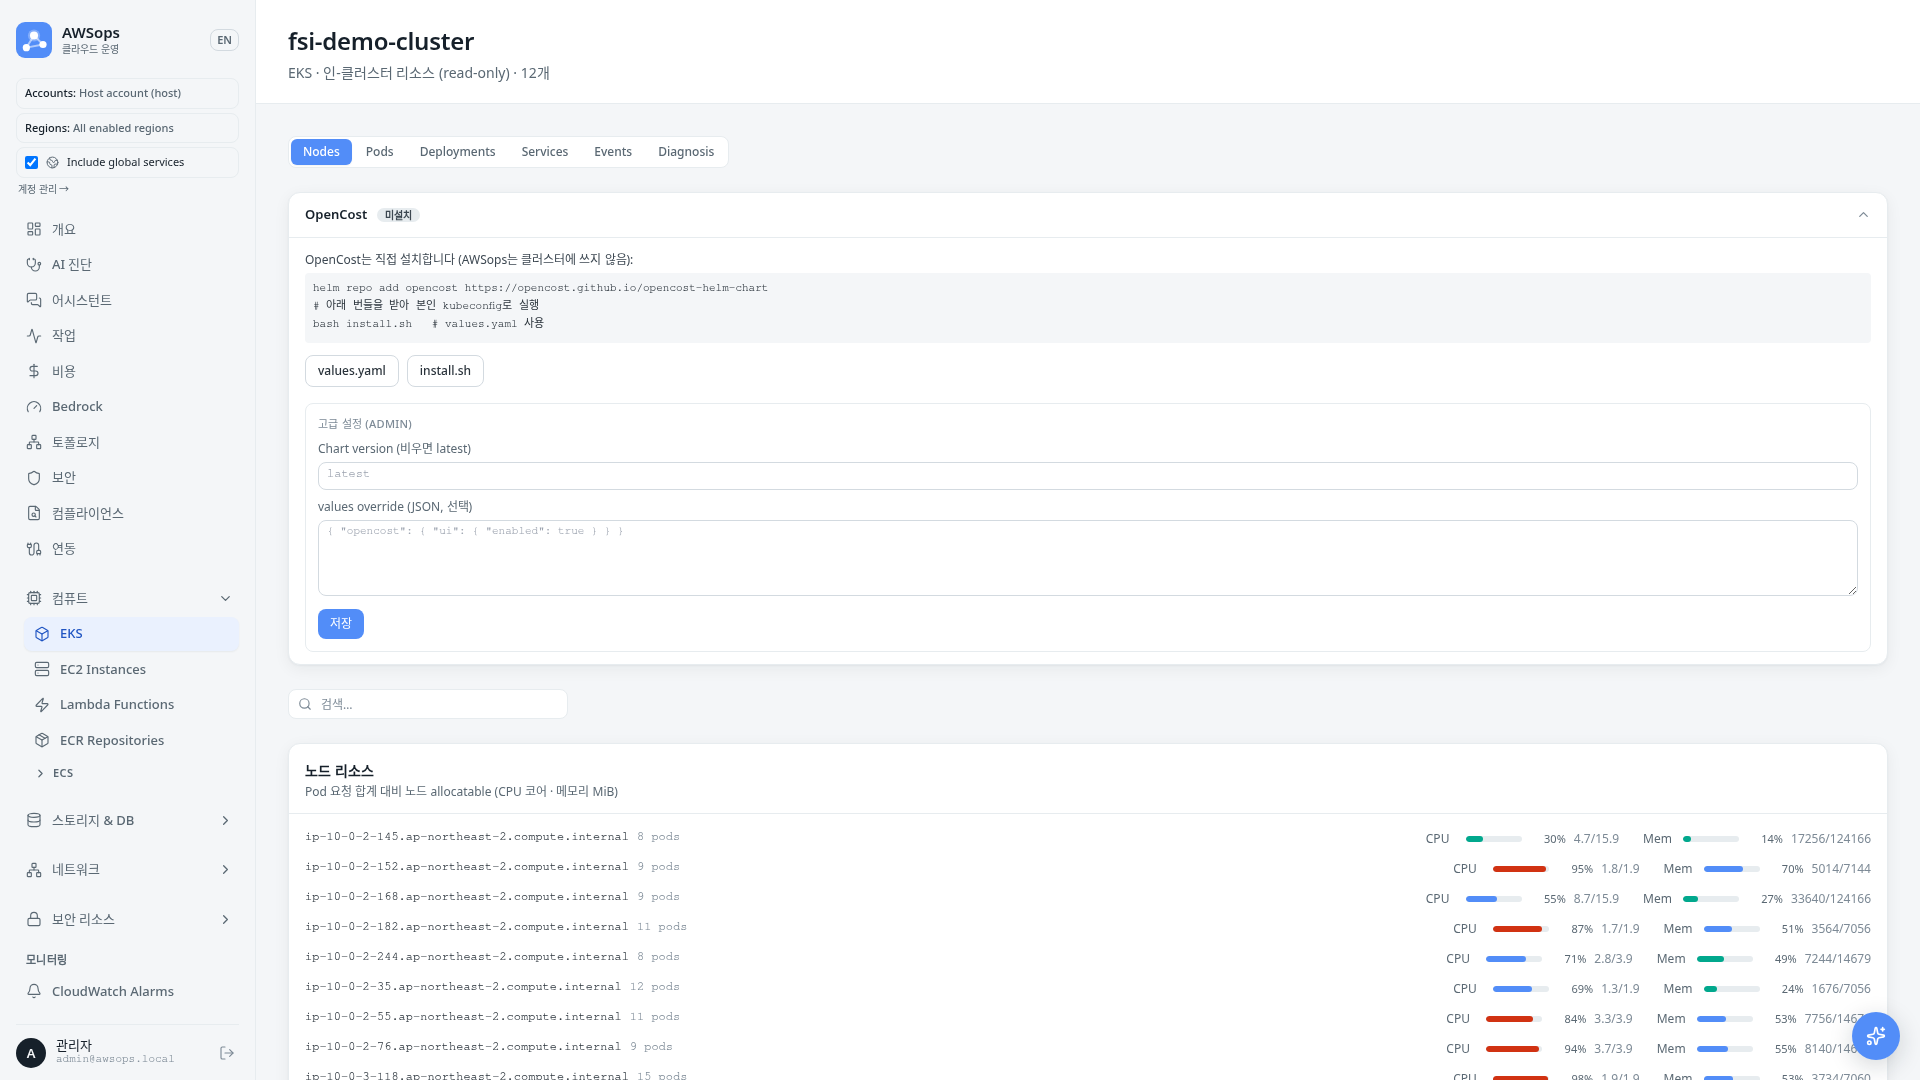
Task: Click the 검색 search field
Action: pos(428,704)
